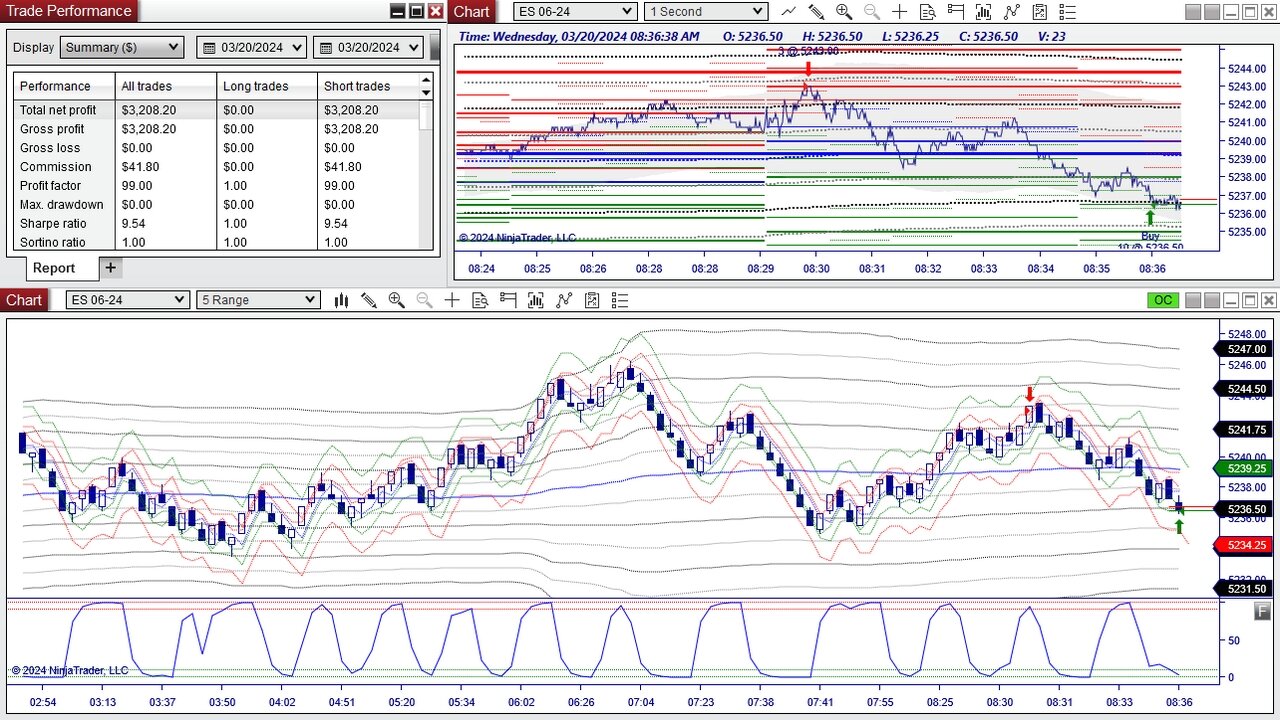Toggle first gray link button on top chart

1193,12
